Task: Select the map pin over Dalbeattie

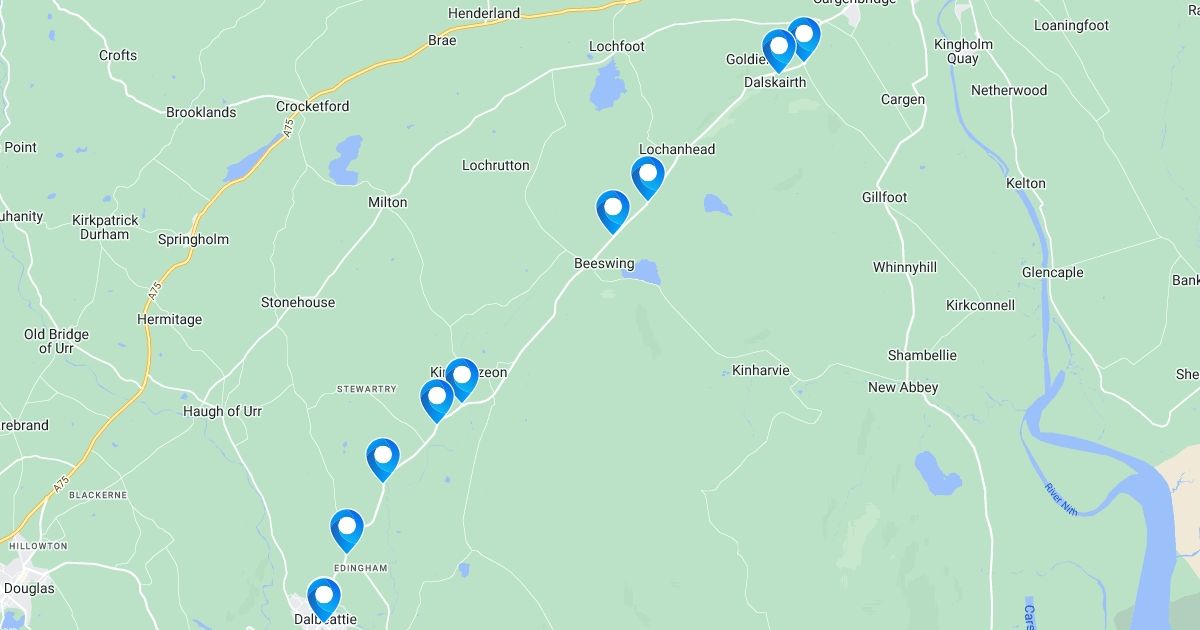Action: (323, 599)
